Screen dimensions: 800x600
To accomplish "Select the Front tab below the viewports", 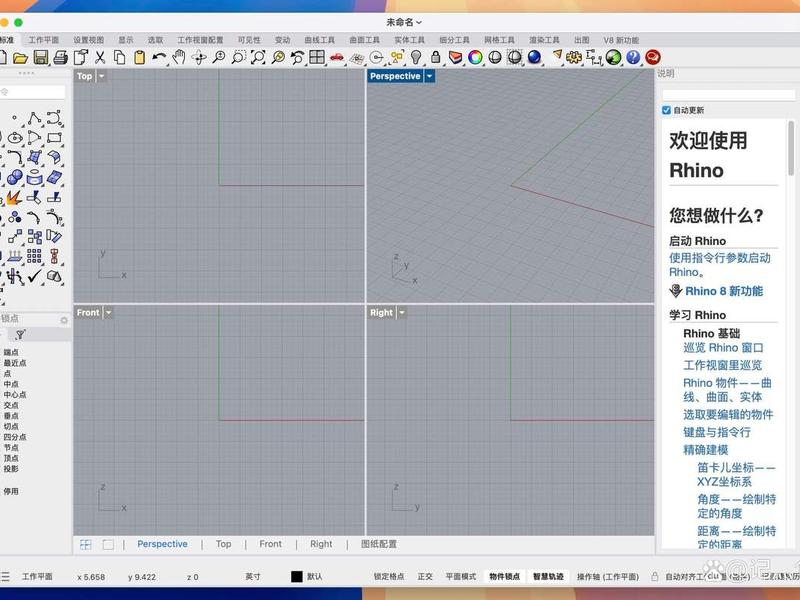I will click(270, 544).
